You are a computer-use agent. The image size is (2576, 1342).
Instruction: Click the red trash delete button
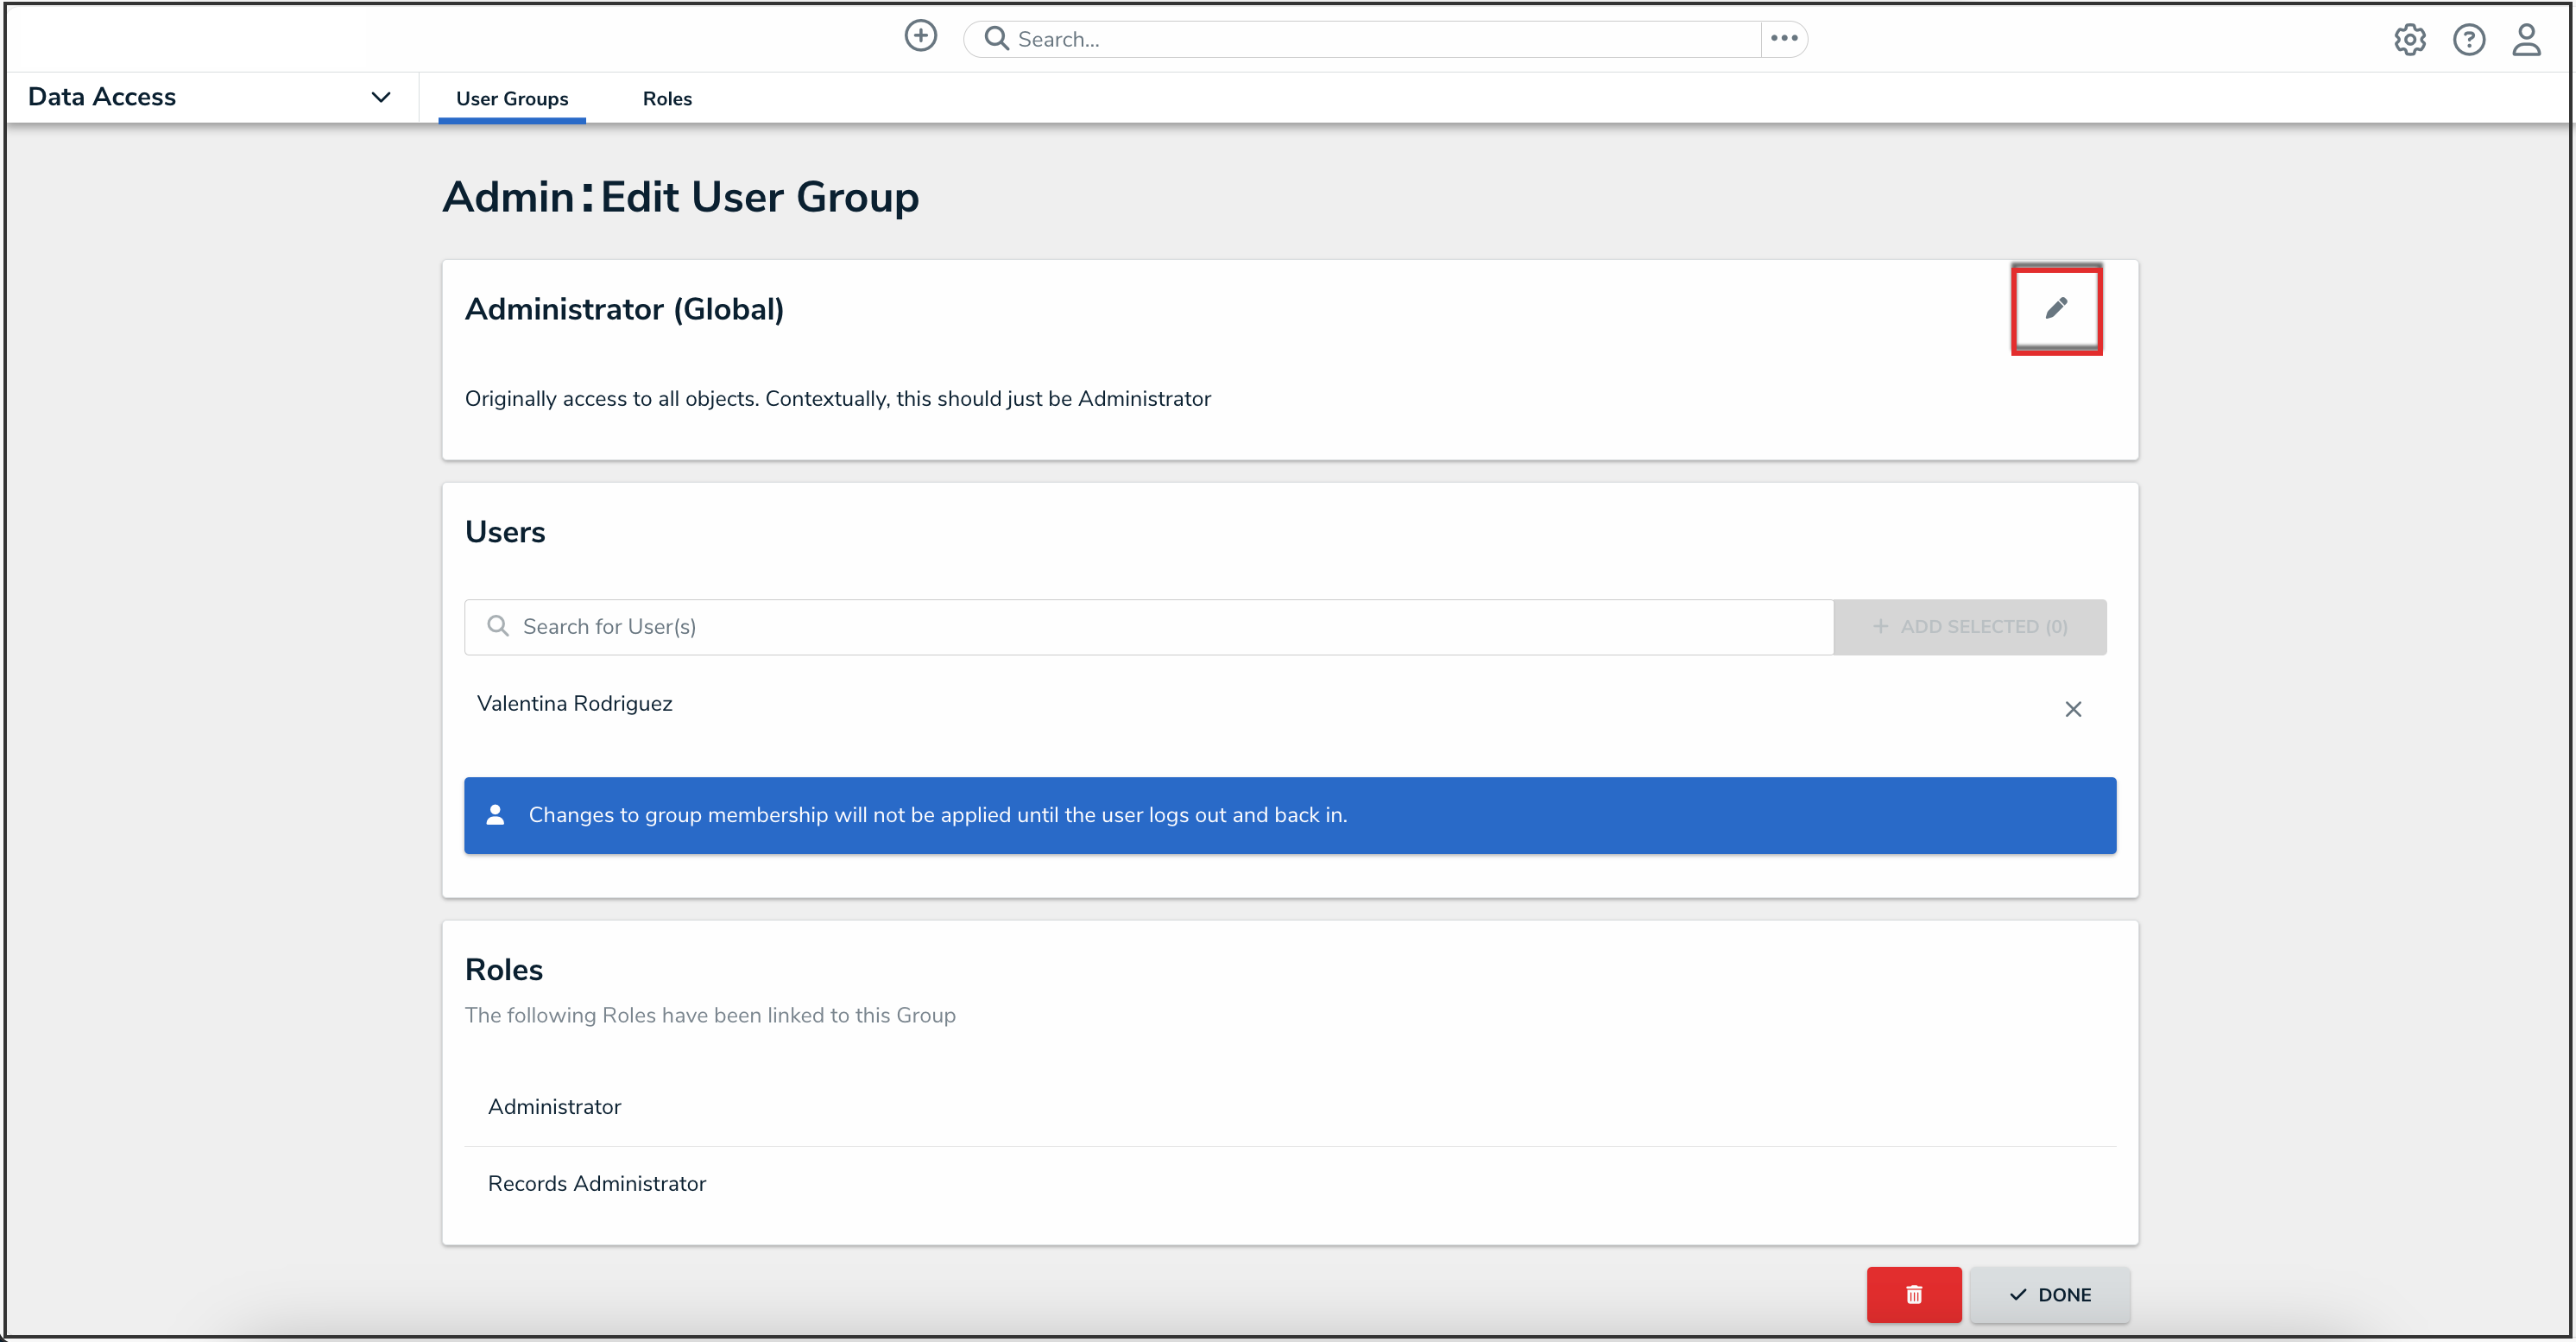point(1913,1294)
